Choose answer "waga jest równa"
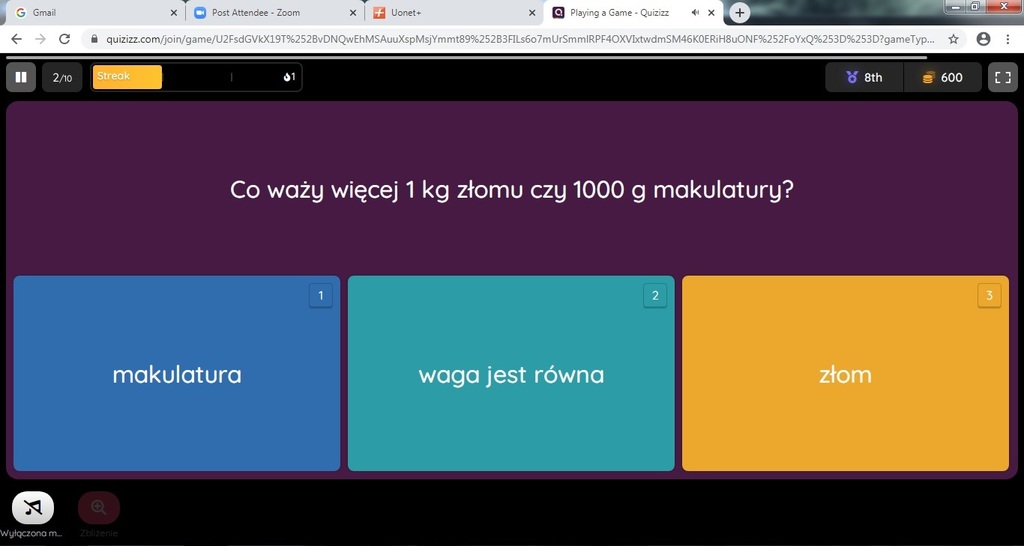 click(x=511, y=374)
